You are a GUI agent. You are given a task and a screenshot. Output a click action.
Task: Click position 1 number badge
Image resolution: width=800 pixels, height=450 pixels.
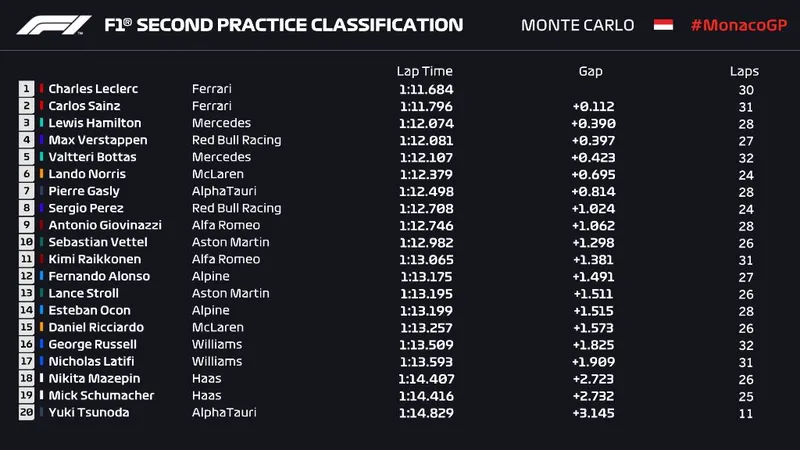(27, 89)
